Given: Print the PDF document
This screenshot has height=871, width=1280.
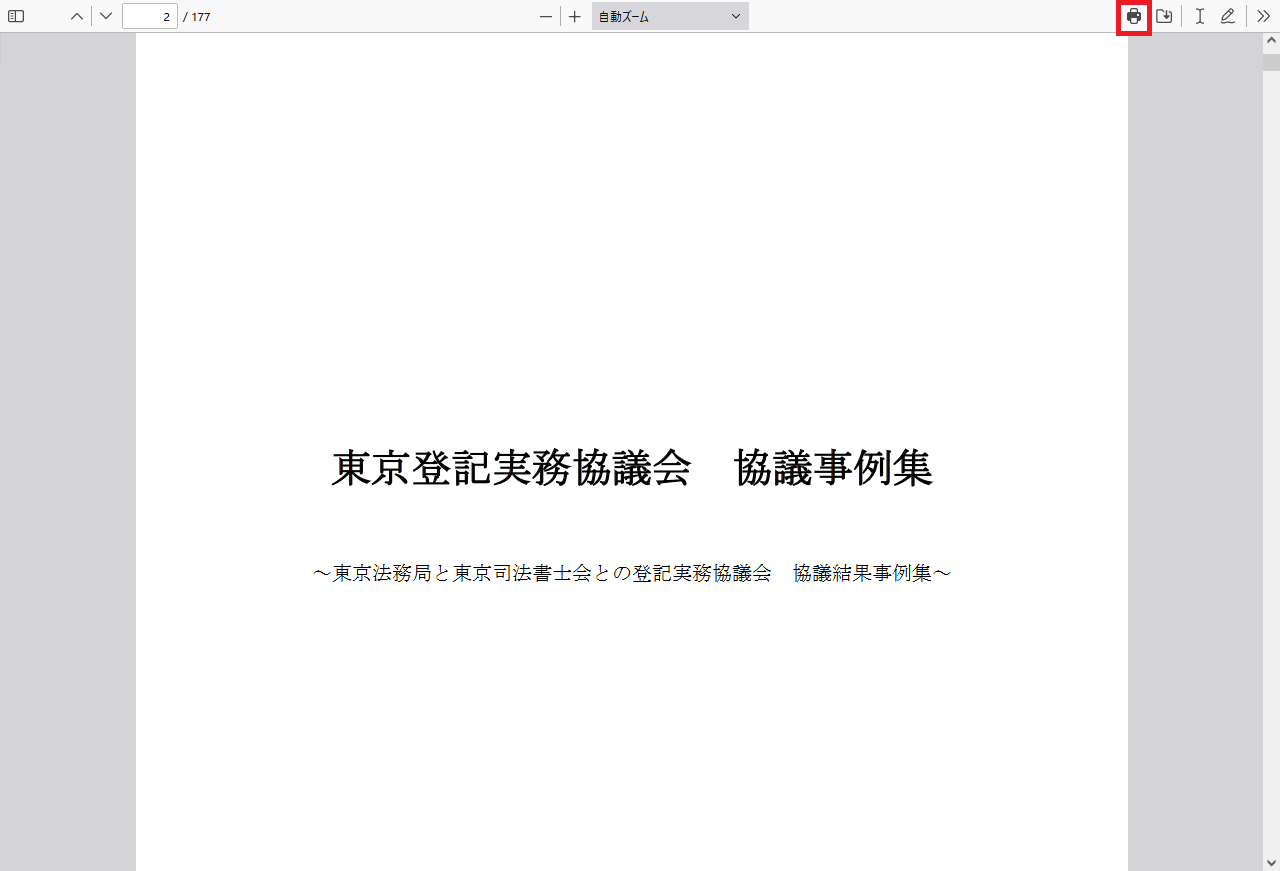Looking at the screenshot, I should tap(1134, 16).
